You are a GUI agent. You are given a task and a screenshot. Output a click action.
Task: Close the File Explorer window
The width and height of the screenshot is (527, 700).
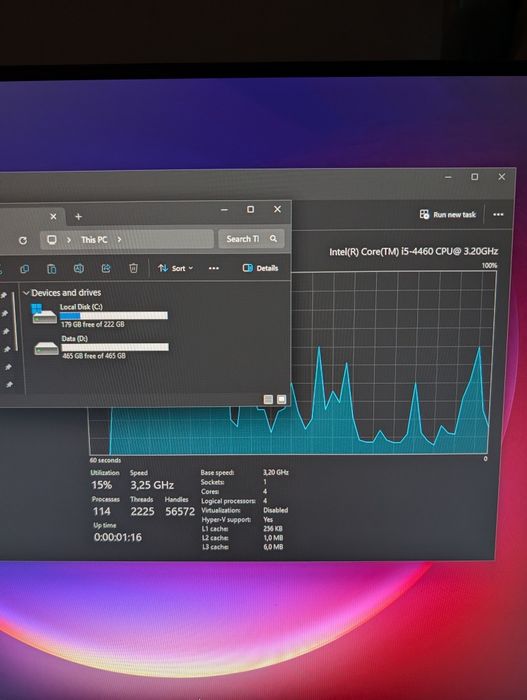(x=277, y=209)
